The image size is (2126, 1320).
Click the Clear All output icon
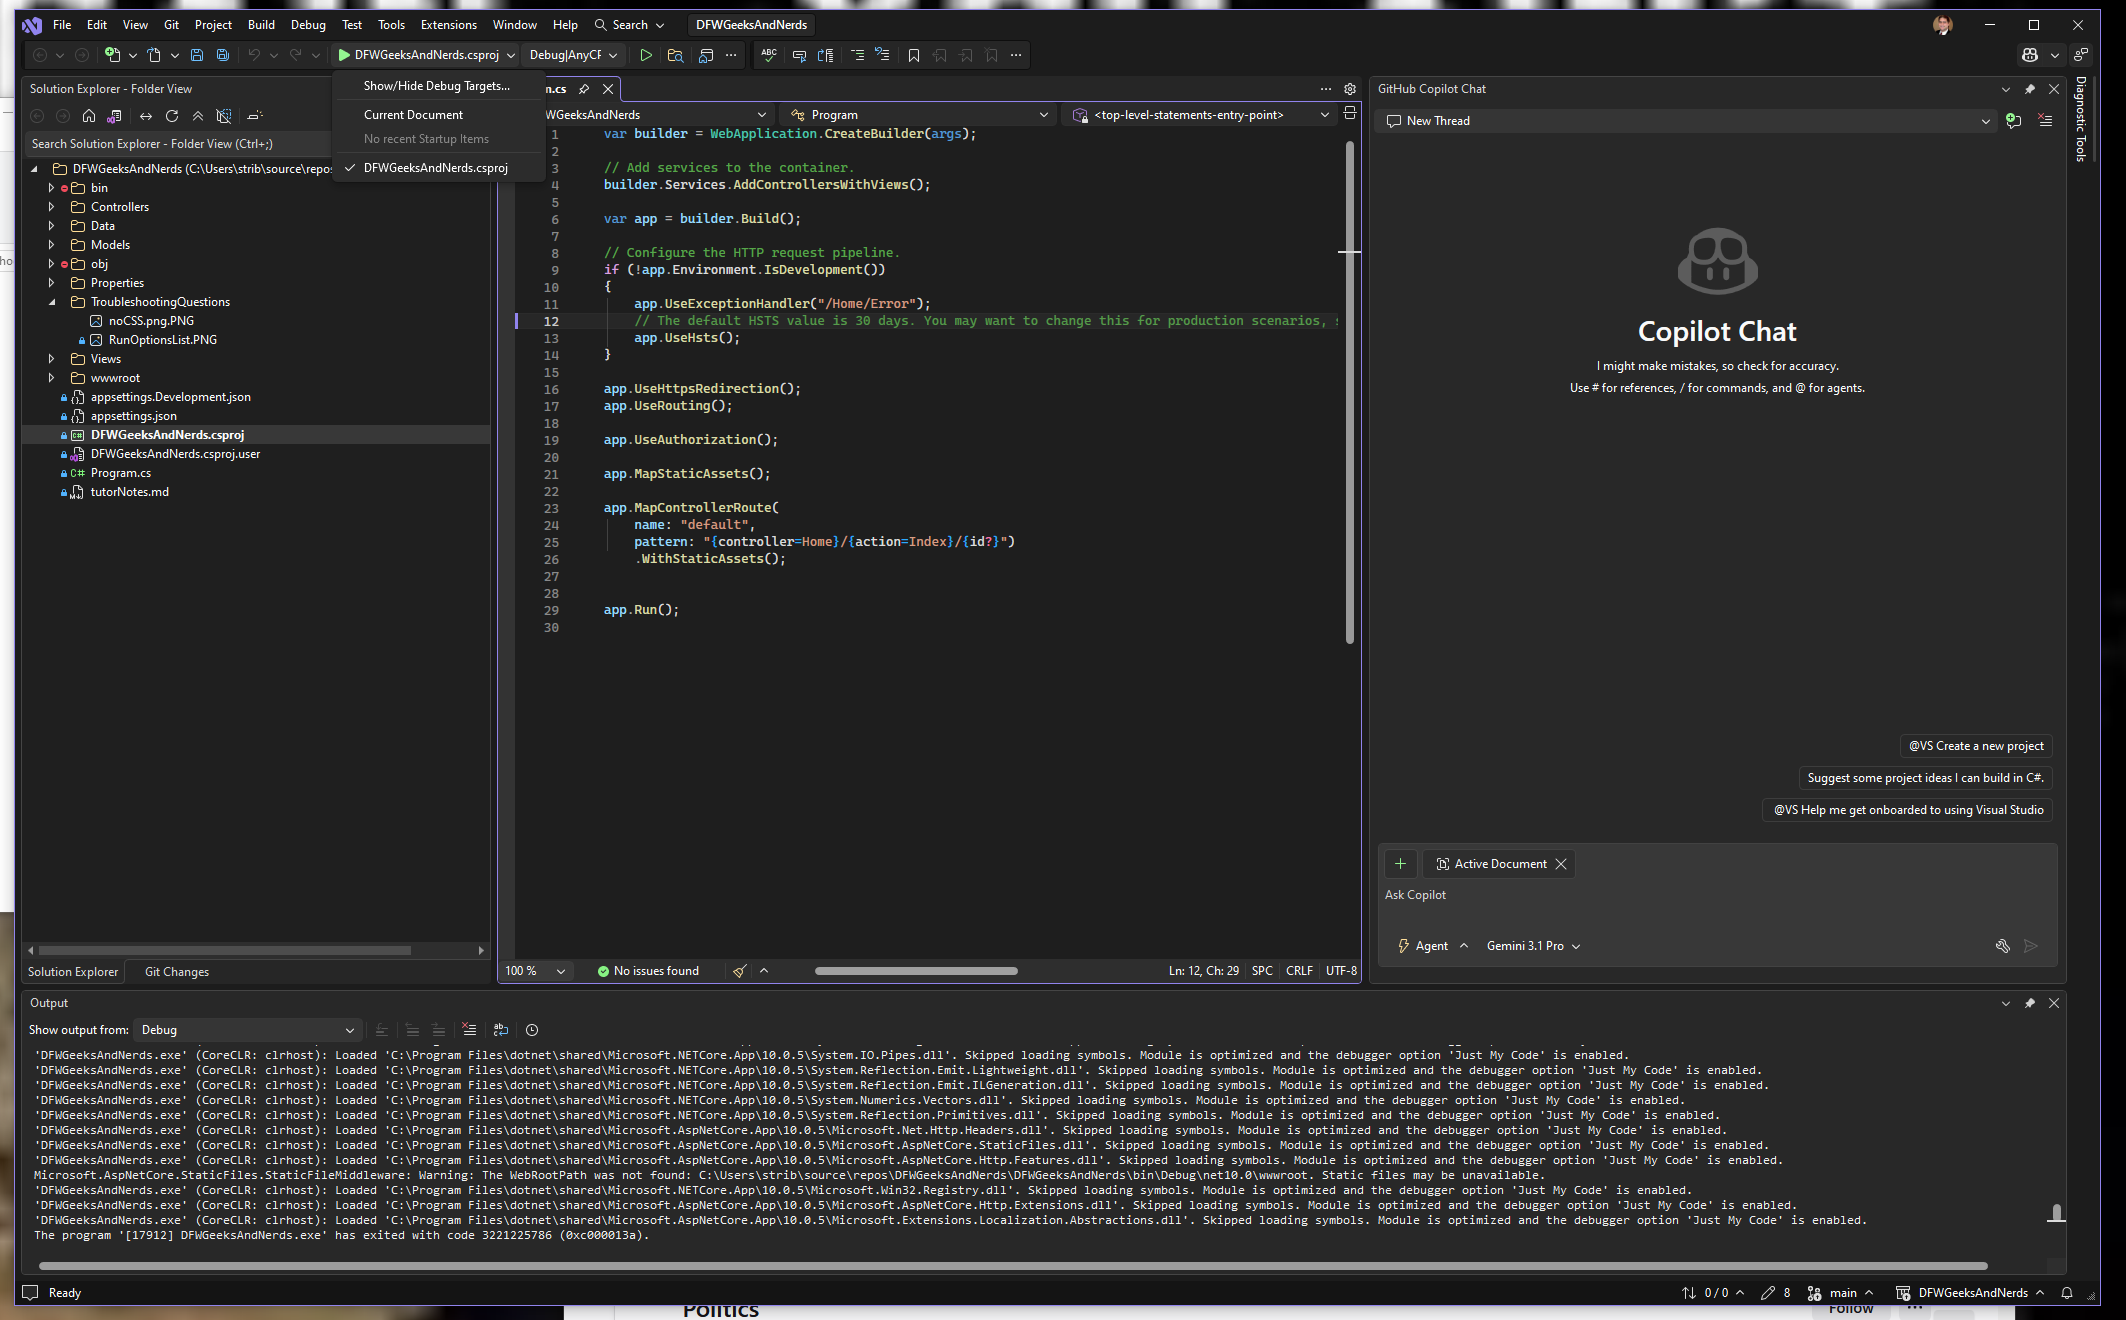469,1030
